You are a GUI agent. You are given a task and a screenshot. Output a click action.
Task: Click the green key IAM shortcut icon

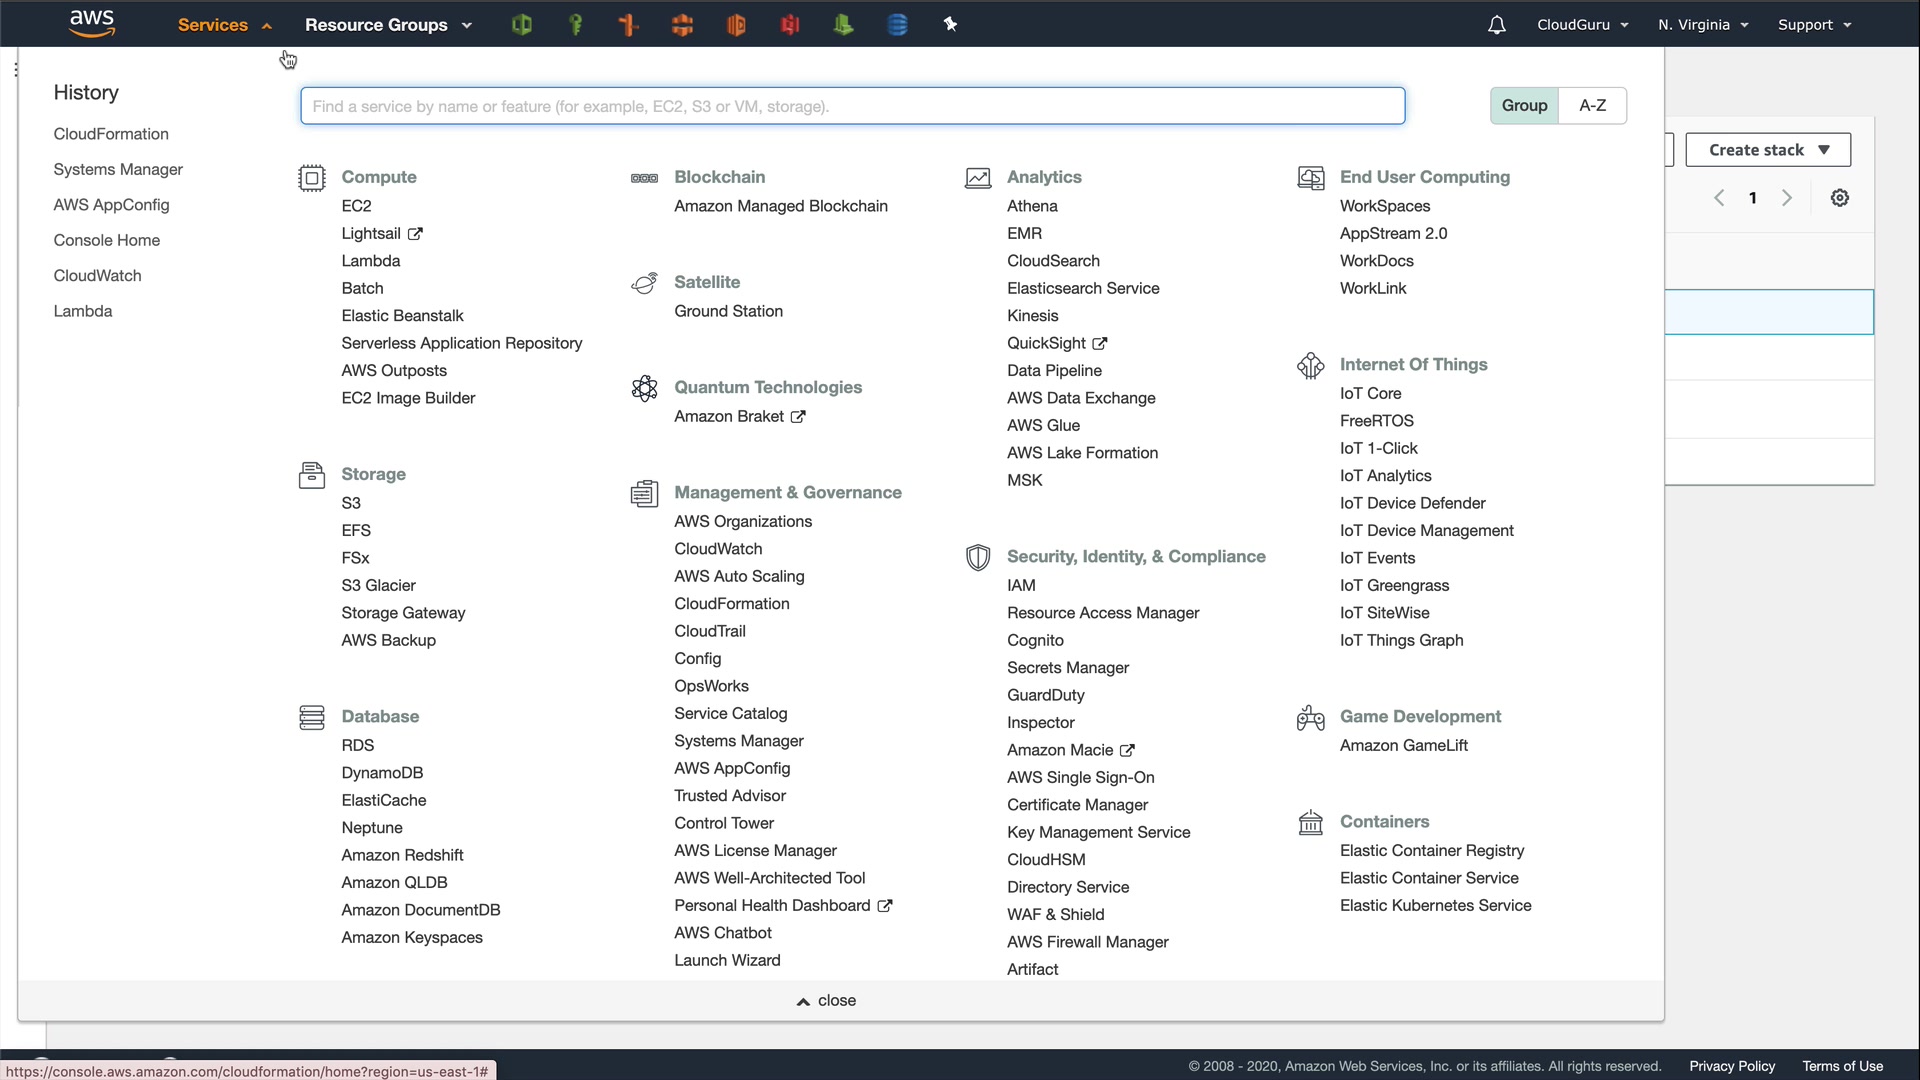tap(575, 24)
